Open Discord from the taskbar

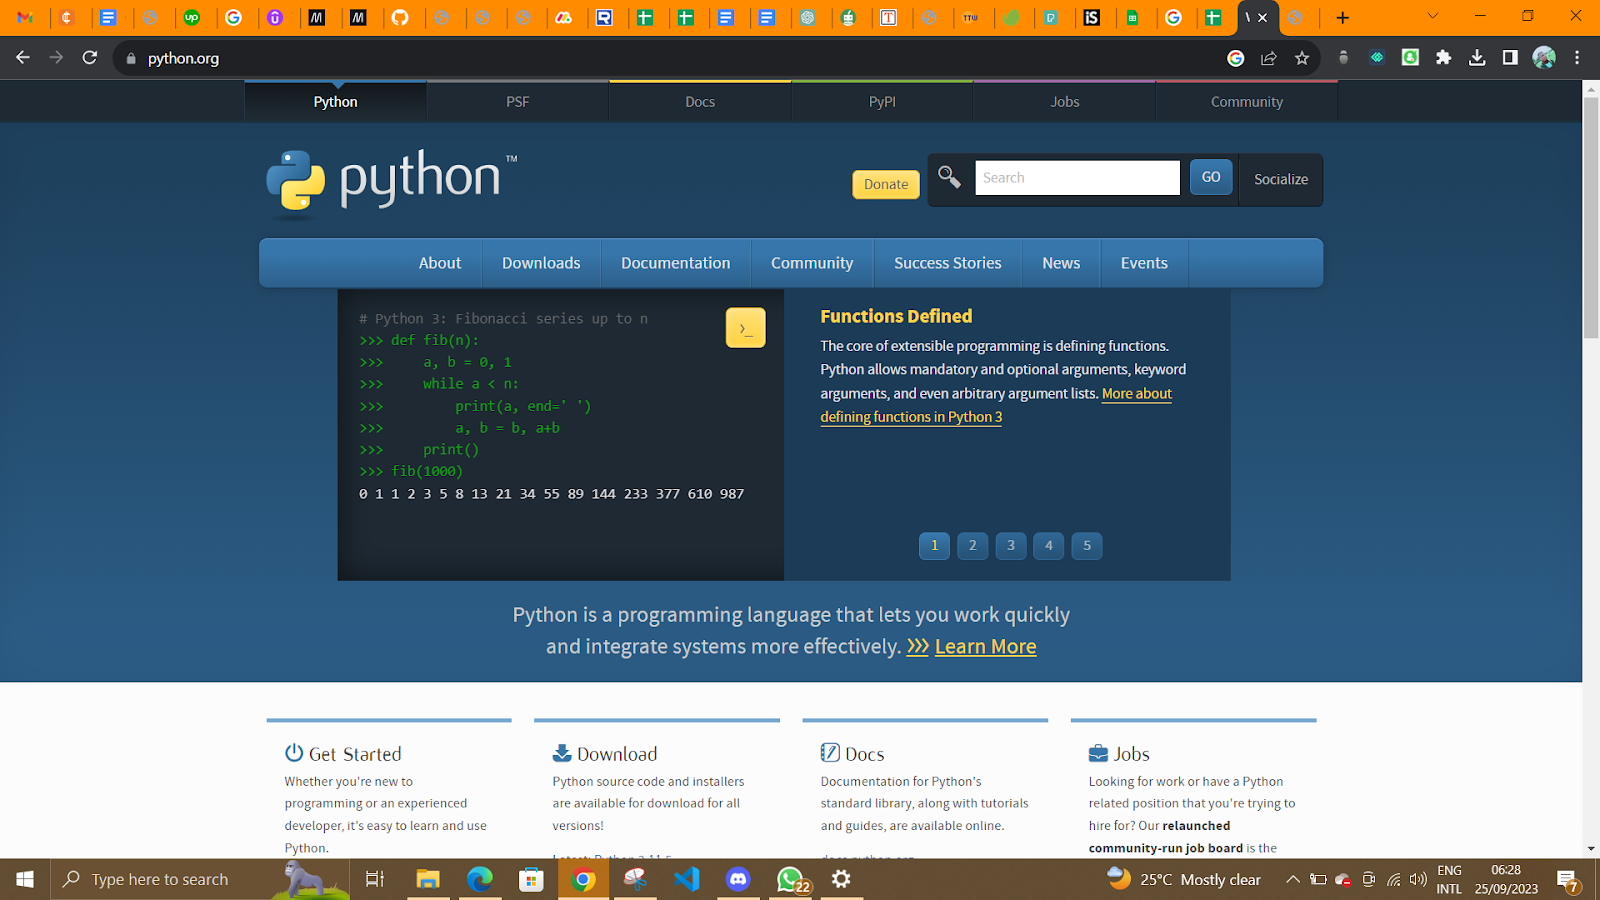(x=738, y=879)
